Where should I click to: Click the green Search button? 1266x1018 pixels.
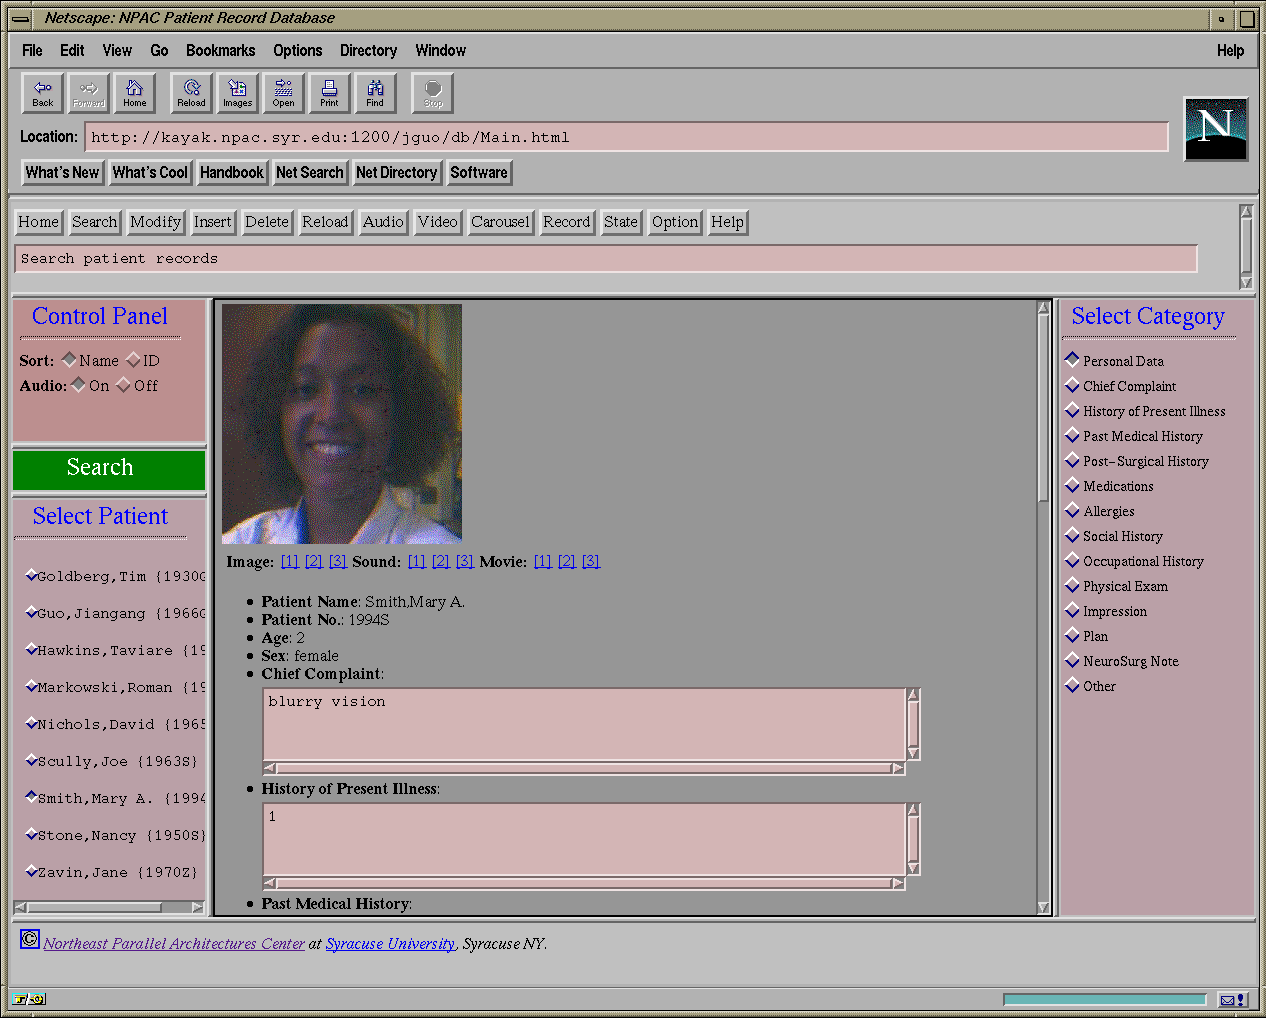[109, 468]
